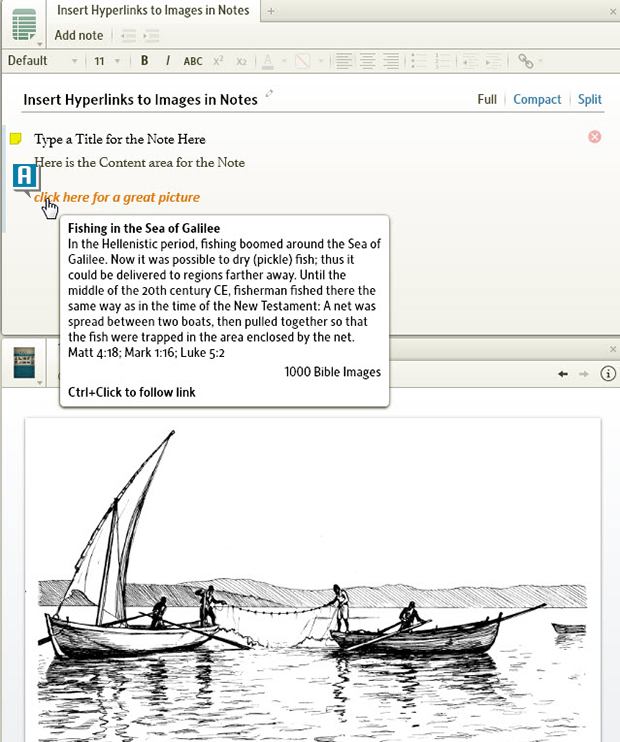Insert a bulleted list

pos(417,61)
